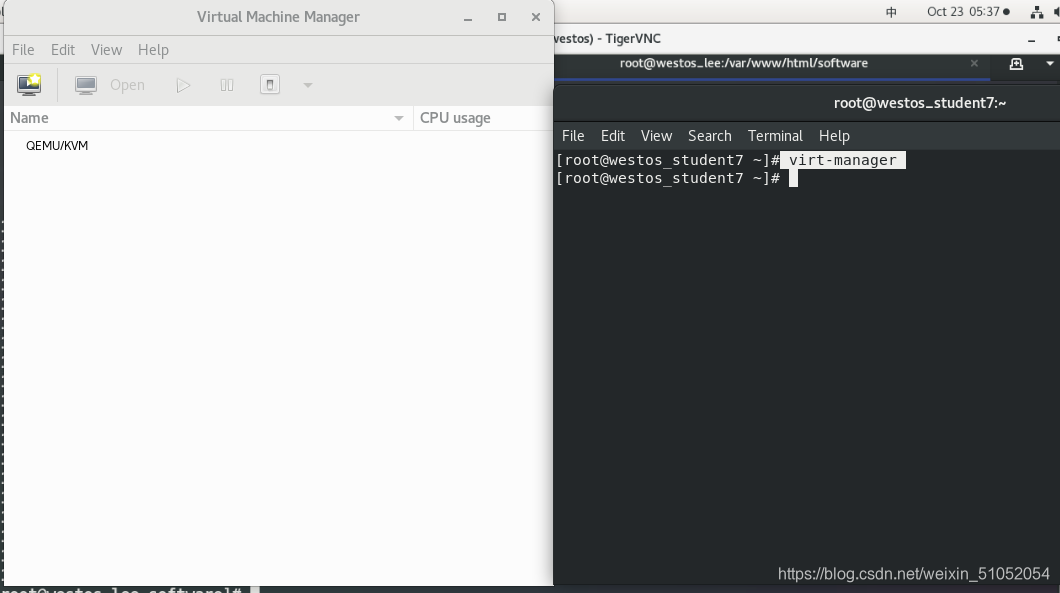
Task: Click the virt-manager command text in terminal
Action: 842,160
